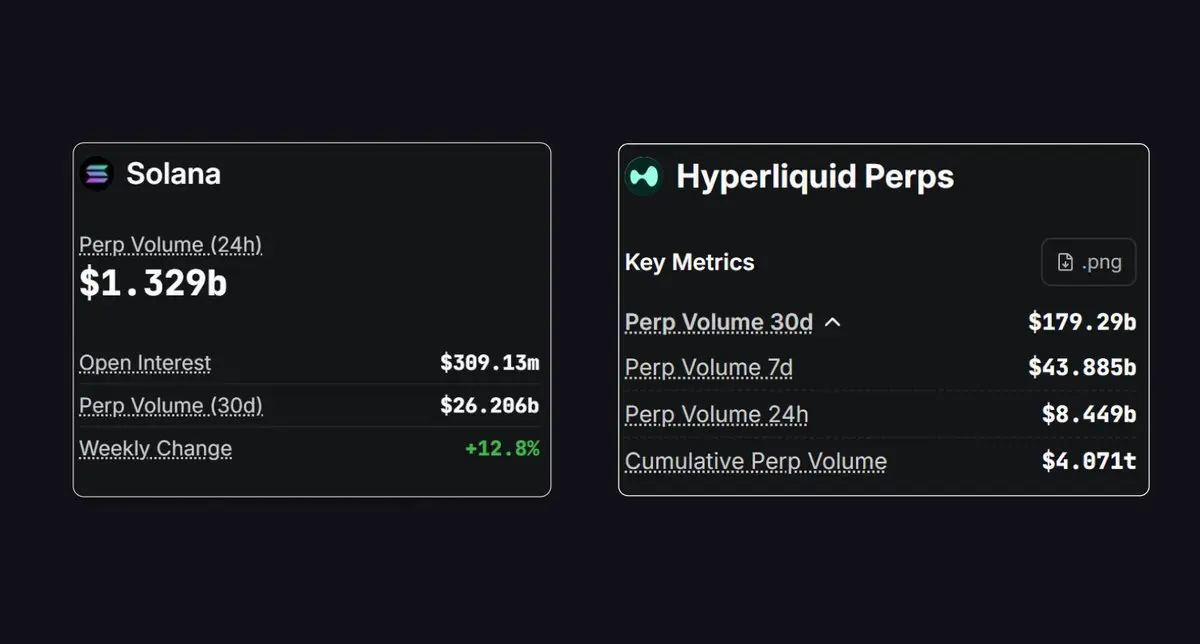Click the Solana Perp Volume (30d) label
This screenshot has height=644, width=1200.
pyautogui.click(x=171, y=406)
